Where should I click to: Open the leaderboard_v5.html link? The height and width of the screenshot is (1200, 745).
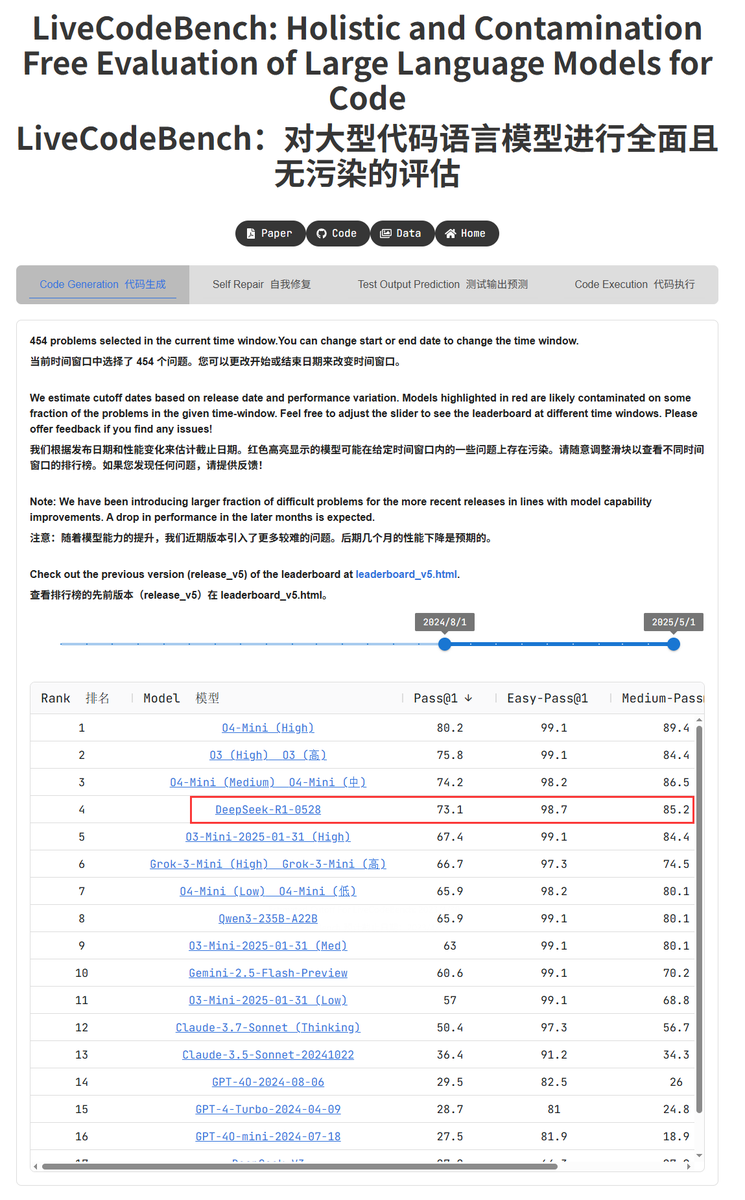[x=407, y=574]
